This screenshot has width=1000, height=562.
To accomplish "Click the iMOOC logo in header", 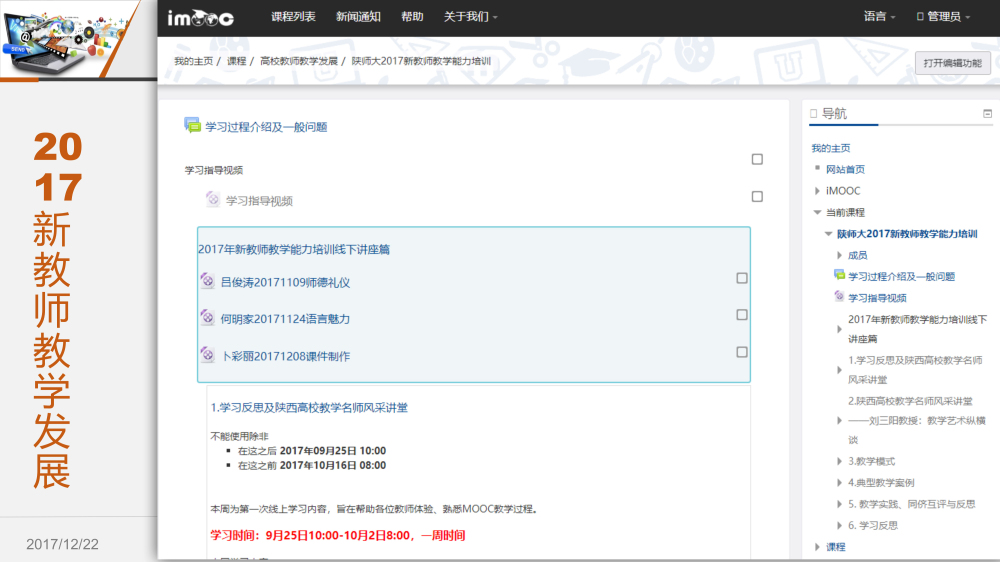I will (x=200, y=17).
